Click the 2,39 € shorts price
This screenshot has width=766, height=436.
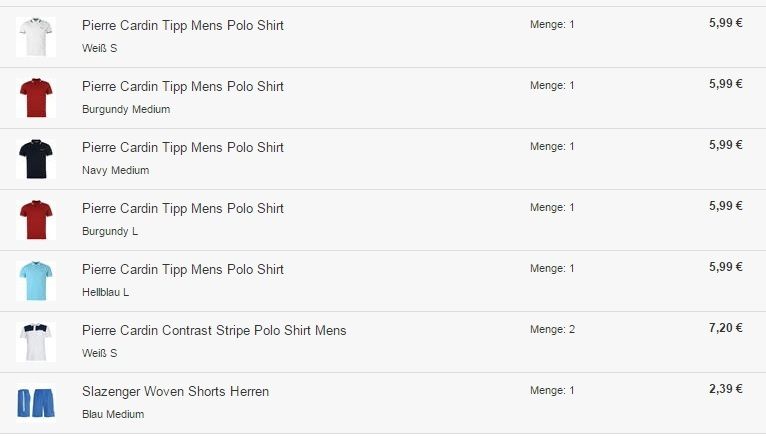[725, 389]
